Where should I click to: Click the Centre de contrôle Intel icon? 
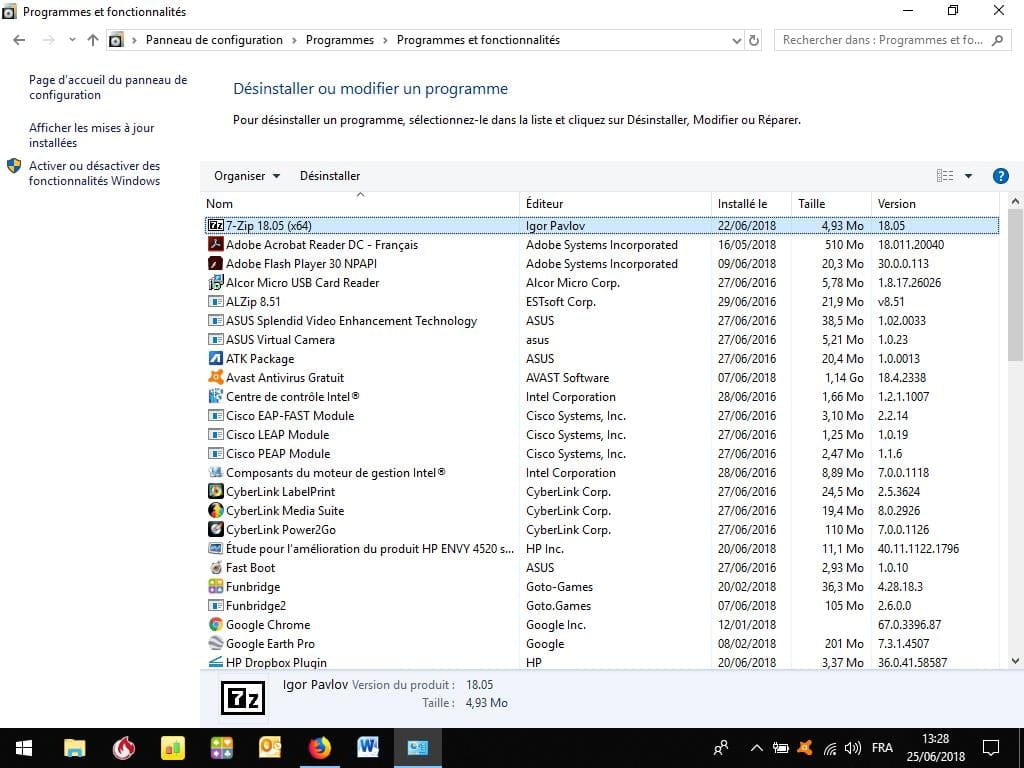216,396
